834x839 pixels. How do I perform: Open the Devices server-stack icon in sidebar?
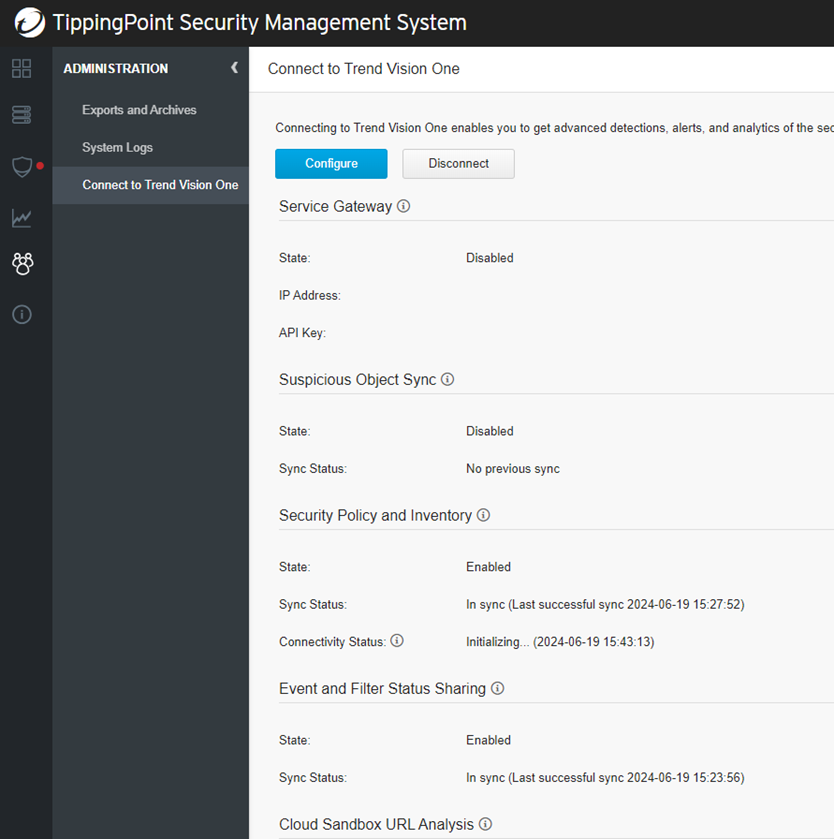click(x=21, y=115)
